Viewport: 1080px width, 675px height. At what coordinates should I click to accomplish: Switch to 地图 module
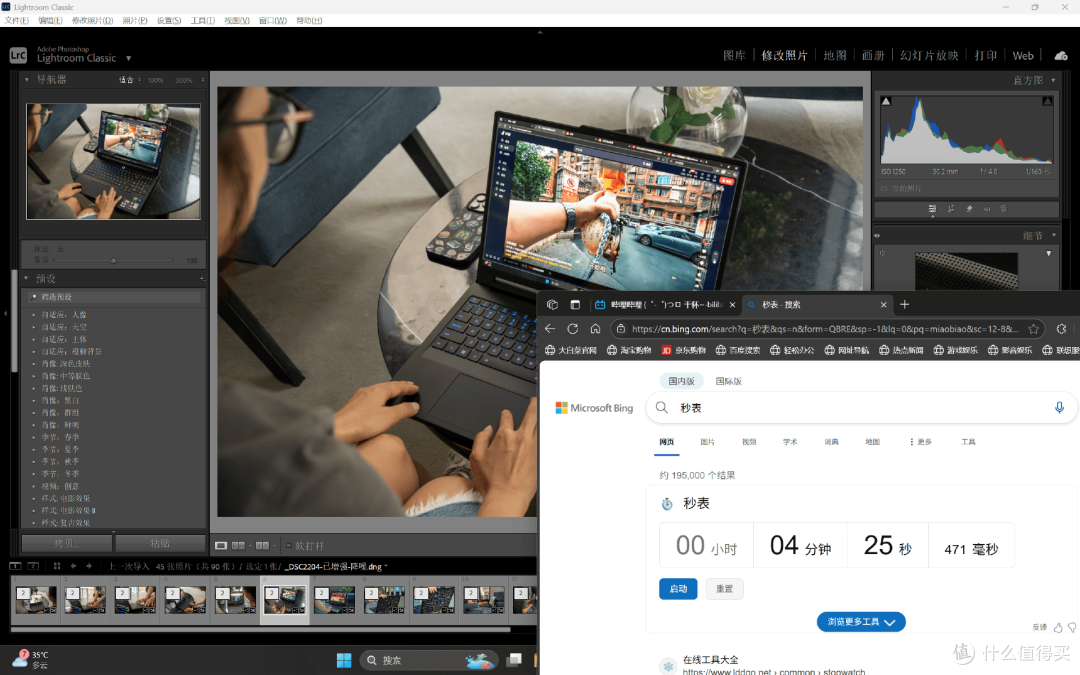(x=835, y=56)
